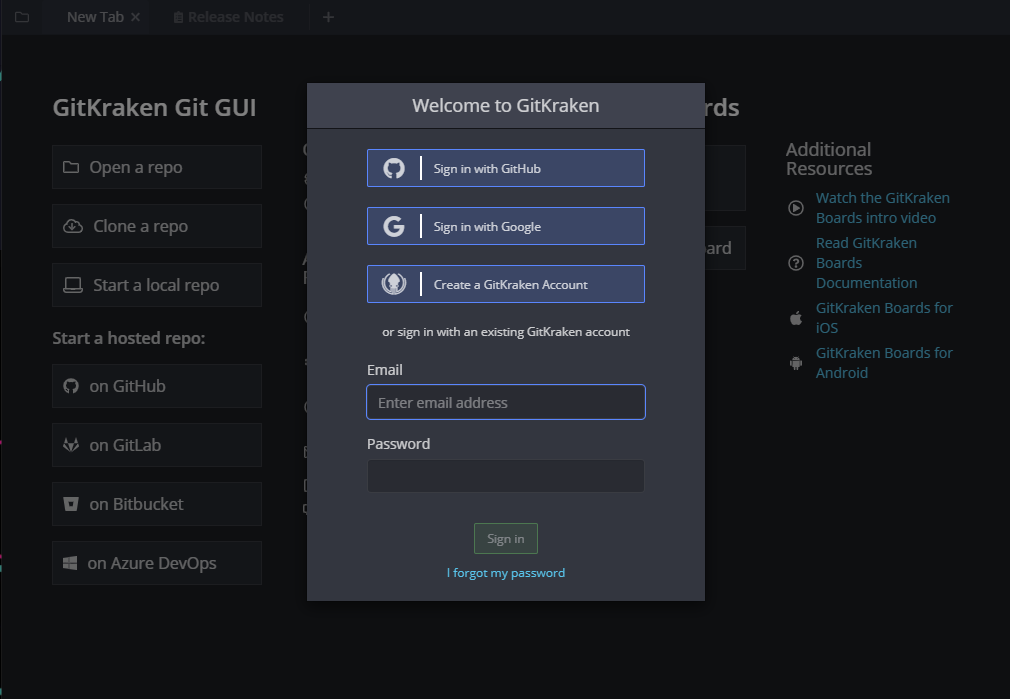This screenshot has width=1010, height=699.
Task: Click 'or sign in with an existing GitKraken account' text
Action: pos(506,332)
